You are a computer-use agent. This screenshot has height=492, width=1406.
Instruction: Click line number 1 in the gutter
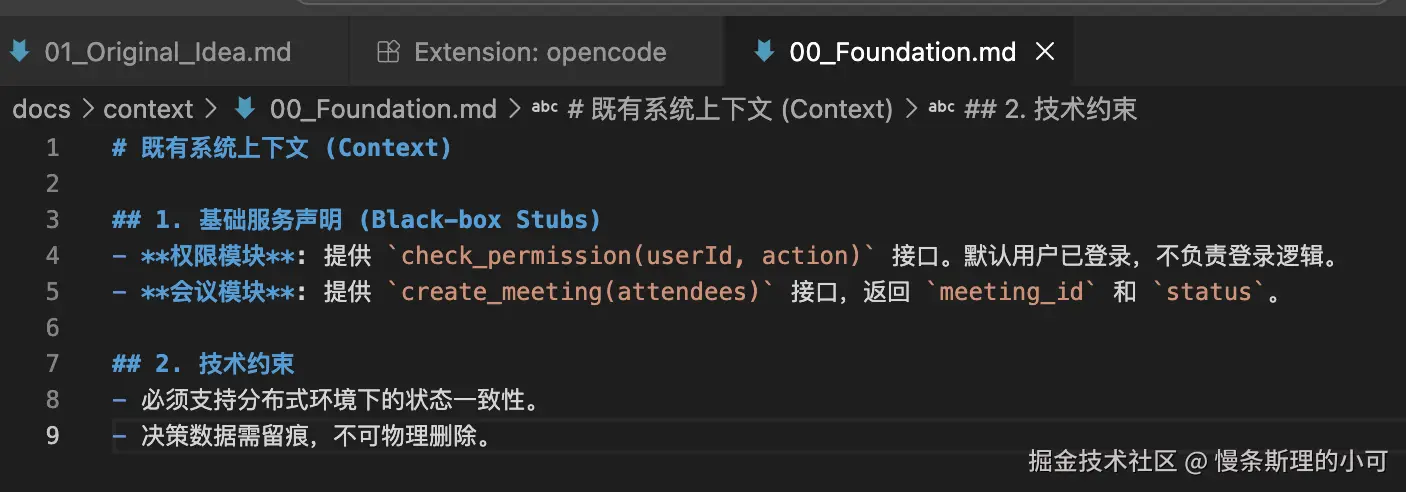(x=52, y=148)
